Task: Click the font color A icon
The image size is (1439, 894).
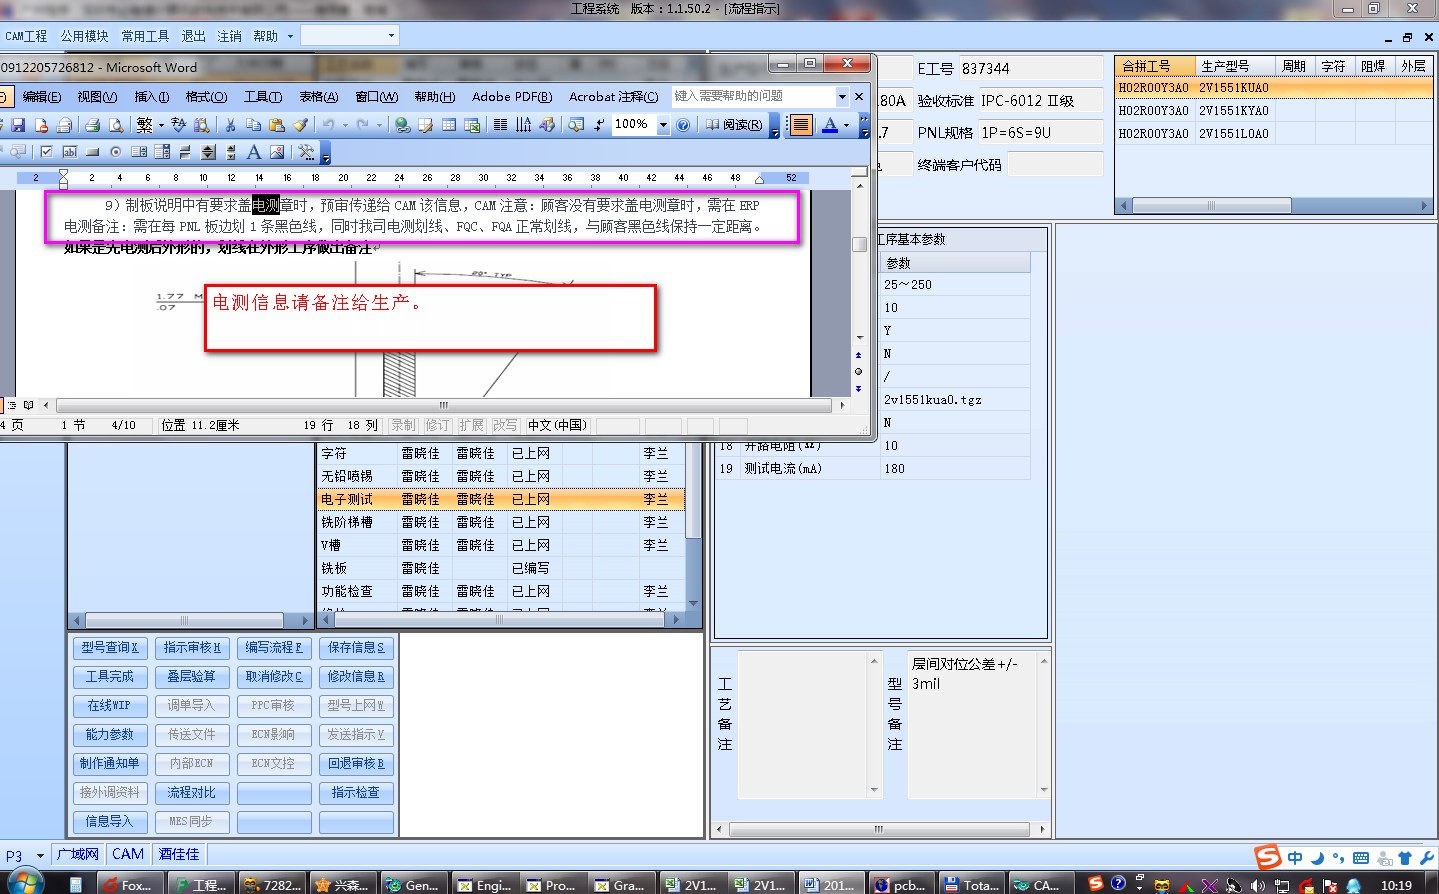Action: 830,125
